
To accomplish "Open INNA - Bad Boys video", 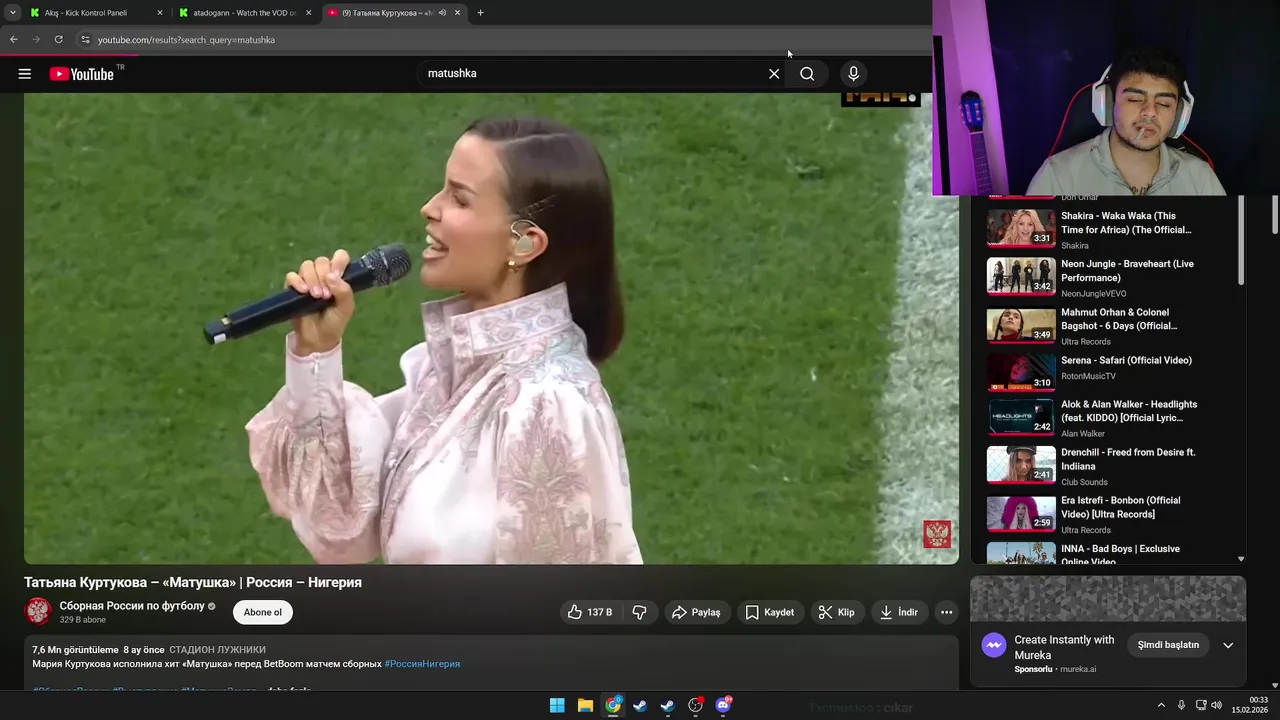I will [1120, 555].
